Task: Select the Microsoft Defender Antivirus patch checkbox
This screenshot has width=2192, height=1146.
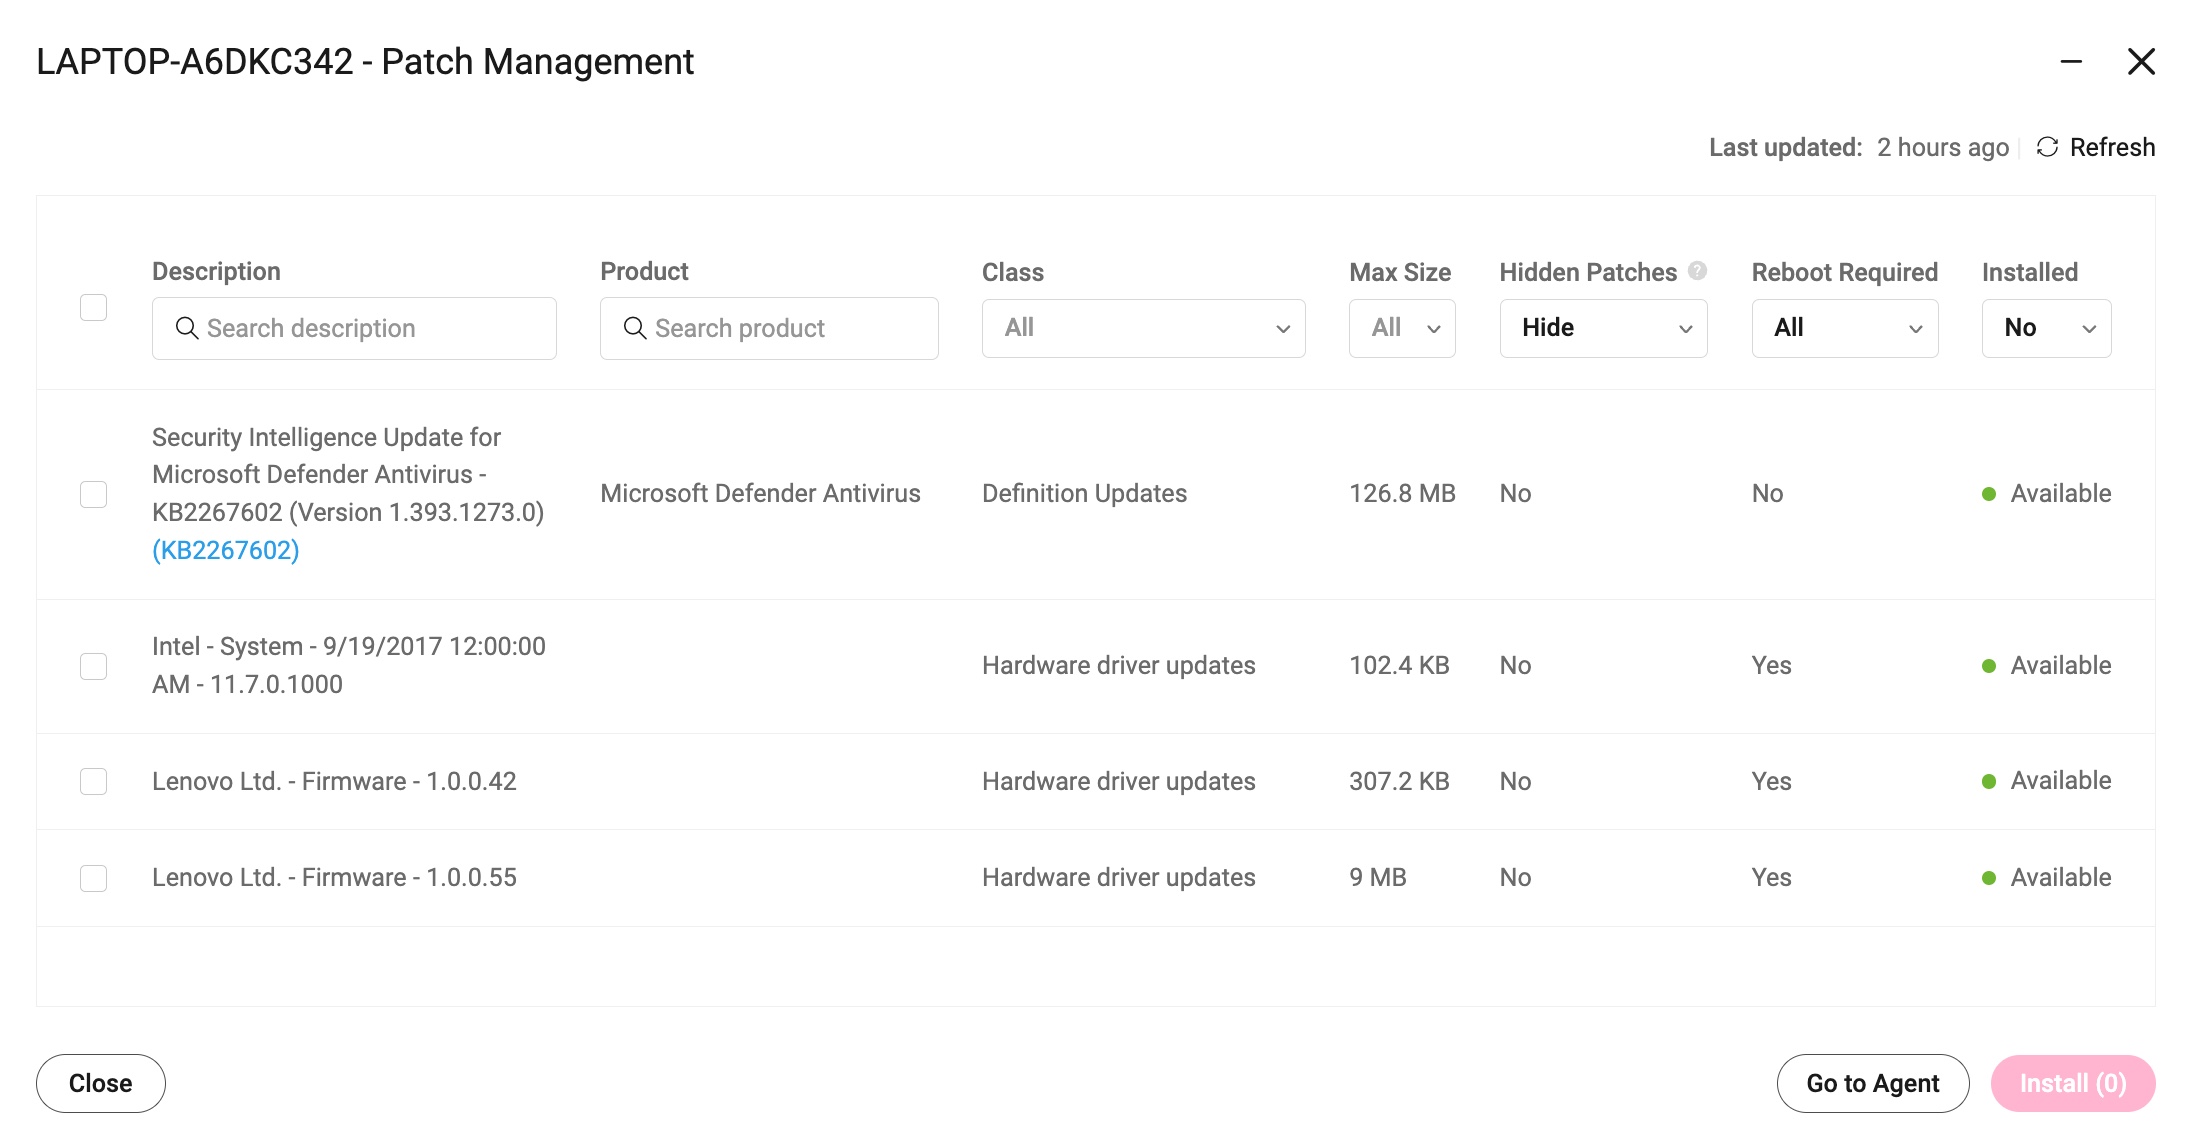Action: [x=94, y=493]
